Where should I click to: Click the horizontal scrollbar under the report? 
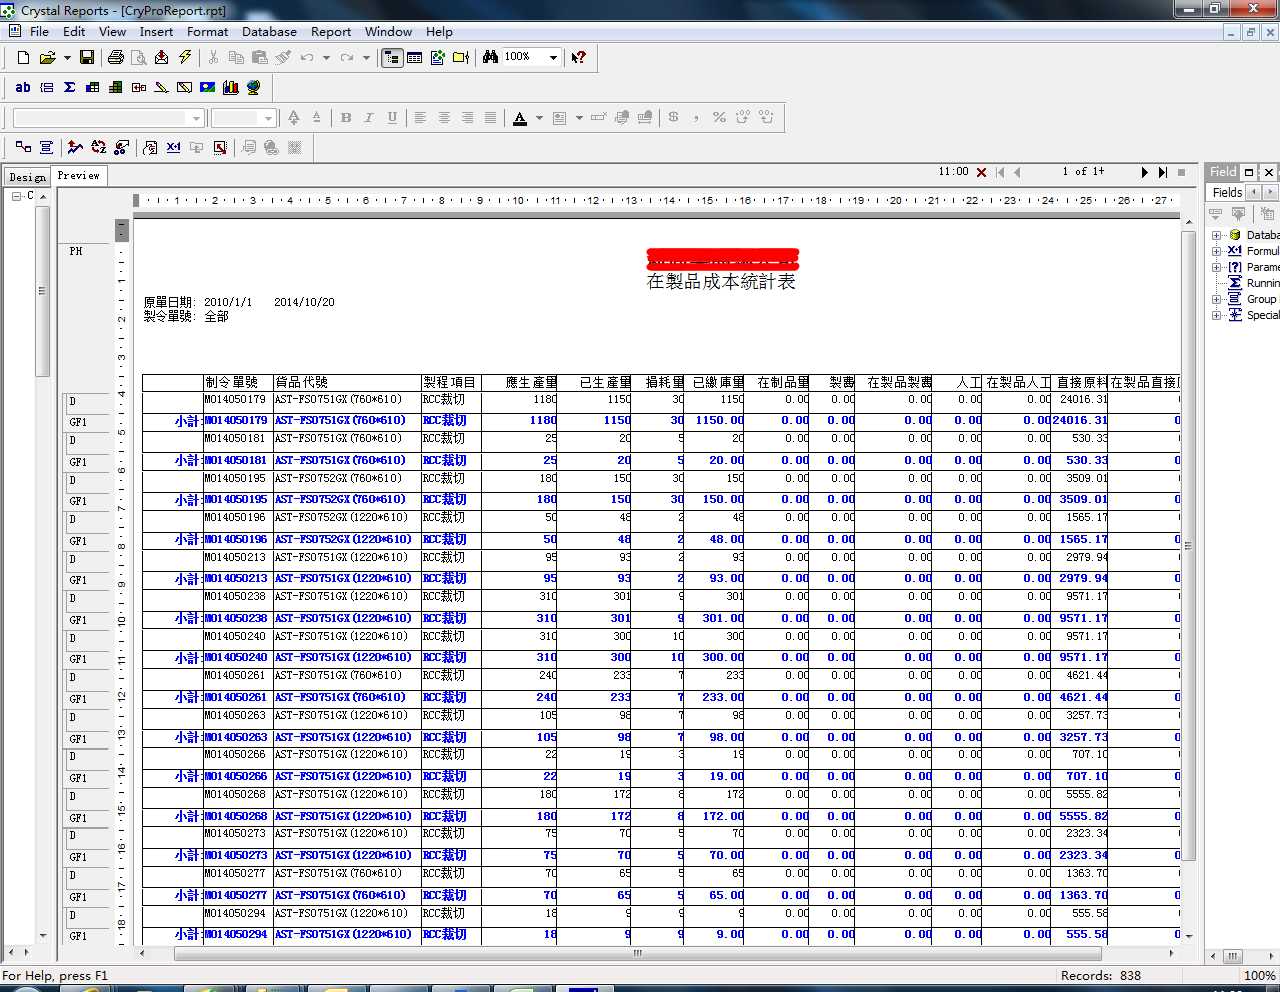click(637, 953)
